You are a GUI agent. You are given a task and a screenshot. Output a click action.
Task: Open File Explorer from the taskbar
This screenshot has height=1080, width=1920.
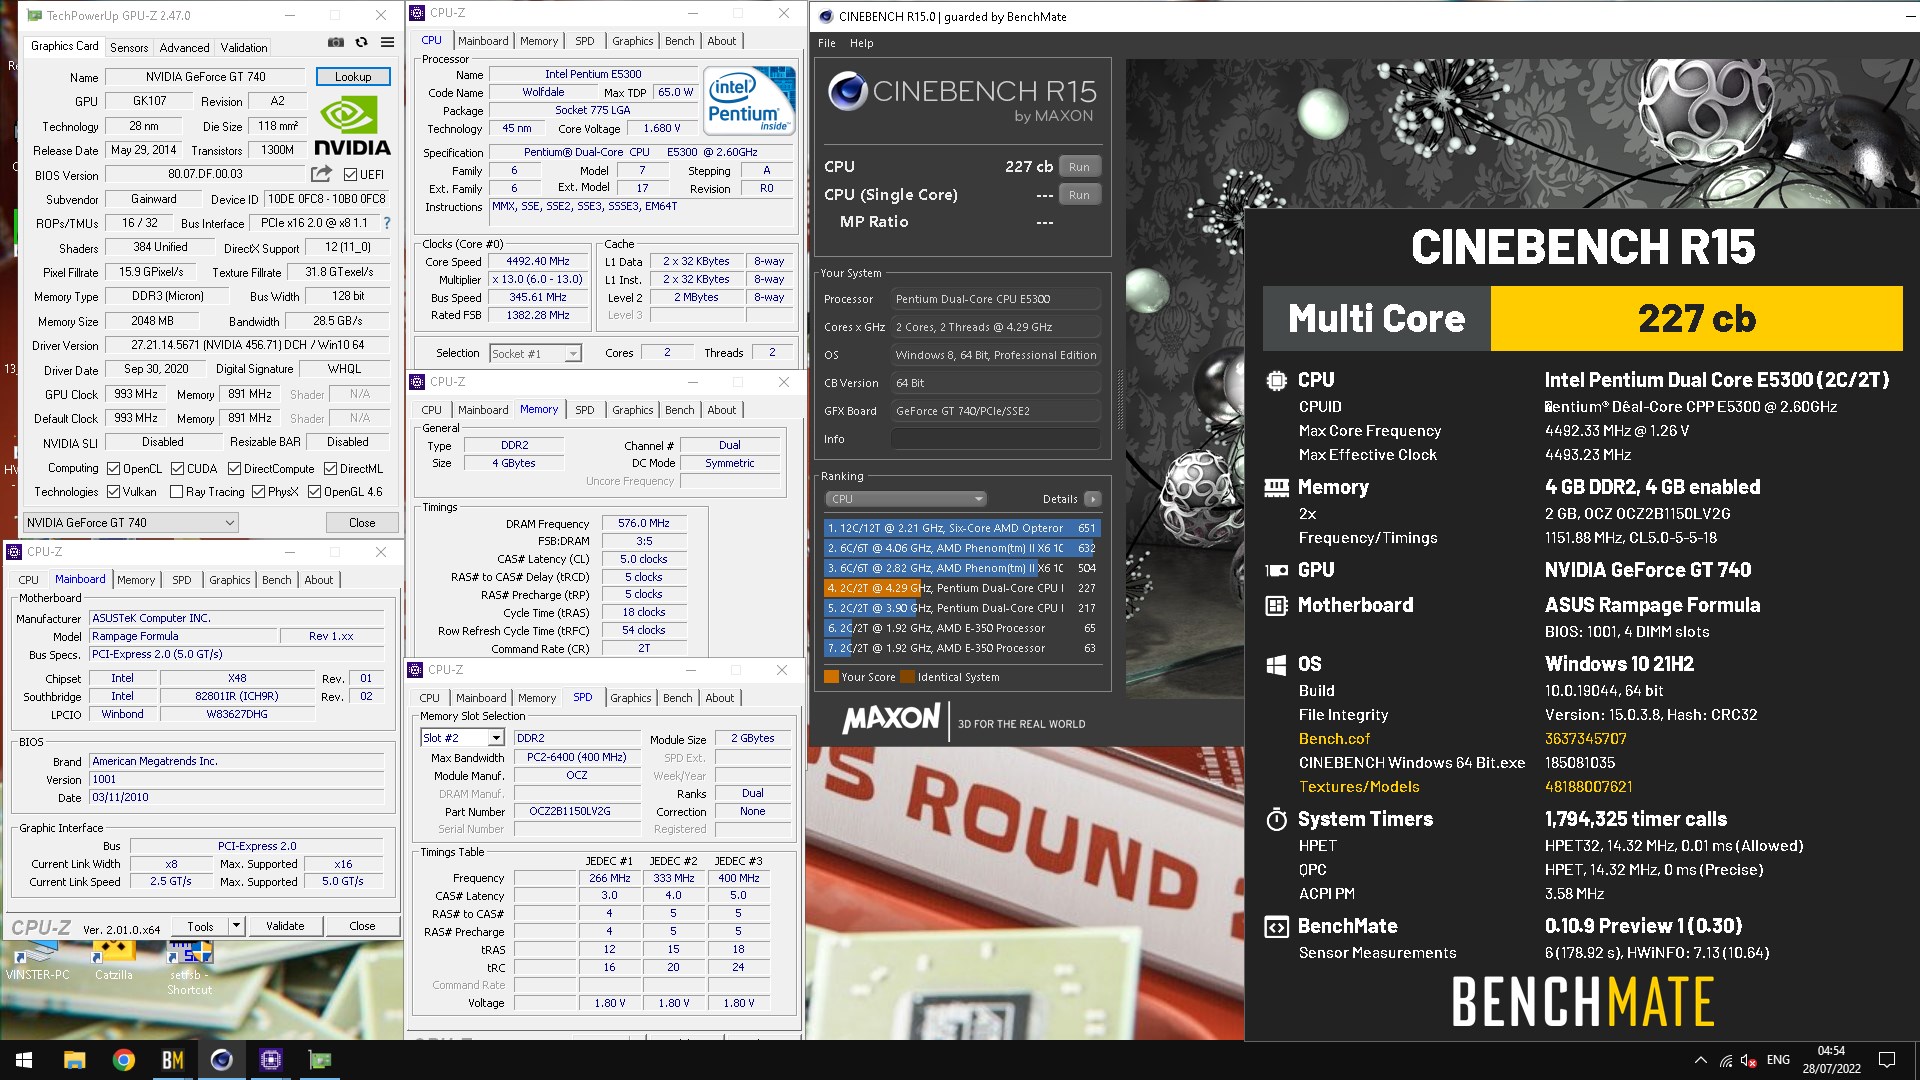pos(74,1060)
